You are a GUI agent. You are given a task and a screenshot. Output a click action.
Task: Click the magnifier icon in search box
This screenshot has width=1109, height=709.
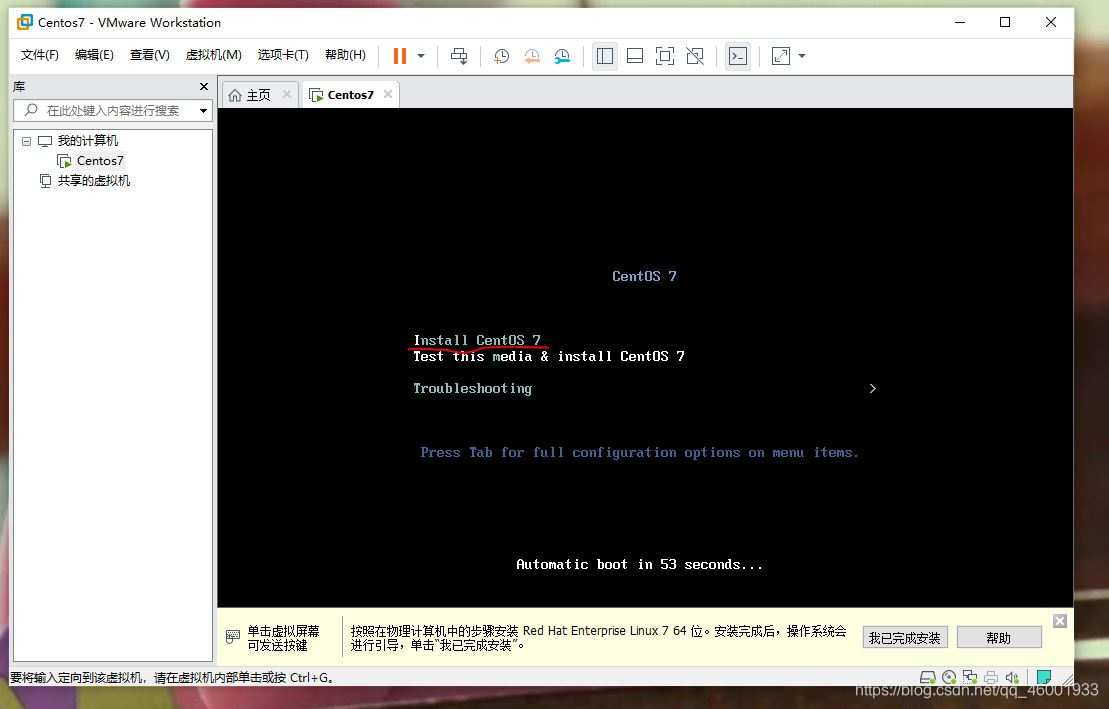(31, 110)
